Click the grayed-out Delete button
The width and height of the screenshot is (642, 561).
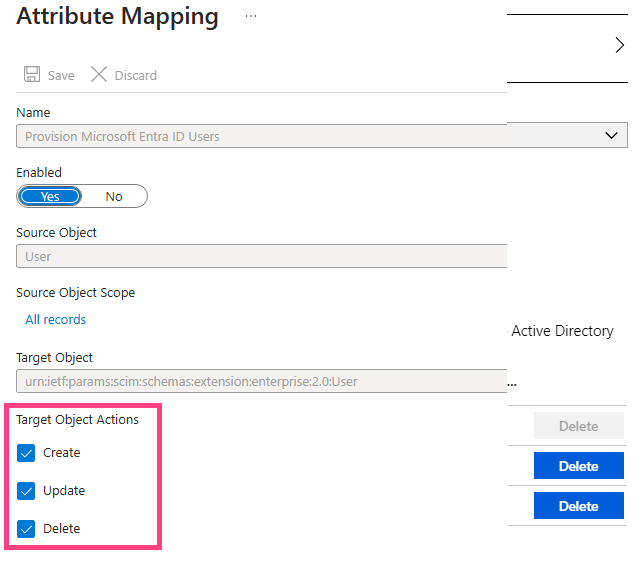(x=579, y=426)
